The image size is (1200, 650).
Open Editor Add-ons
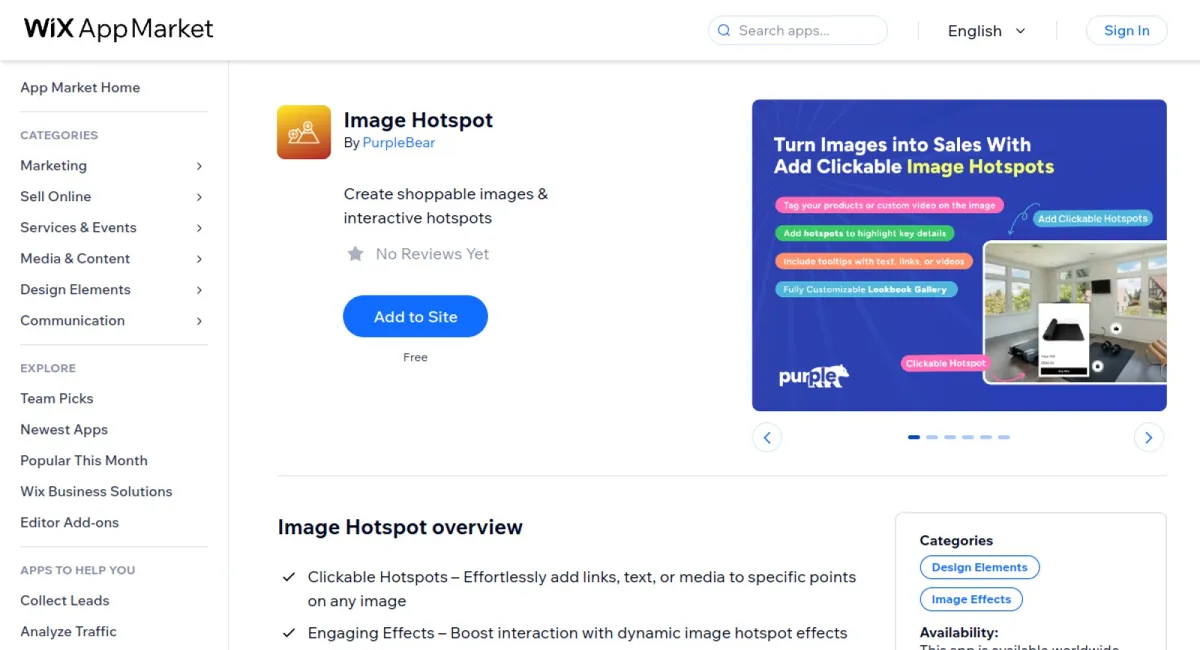coord(70,522)
